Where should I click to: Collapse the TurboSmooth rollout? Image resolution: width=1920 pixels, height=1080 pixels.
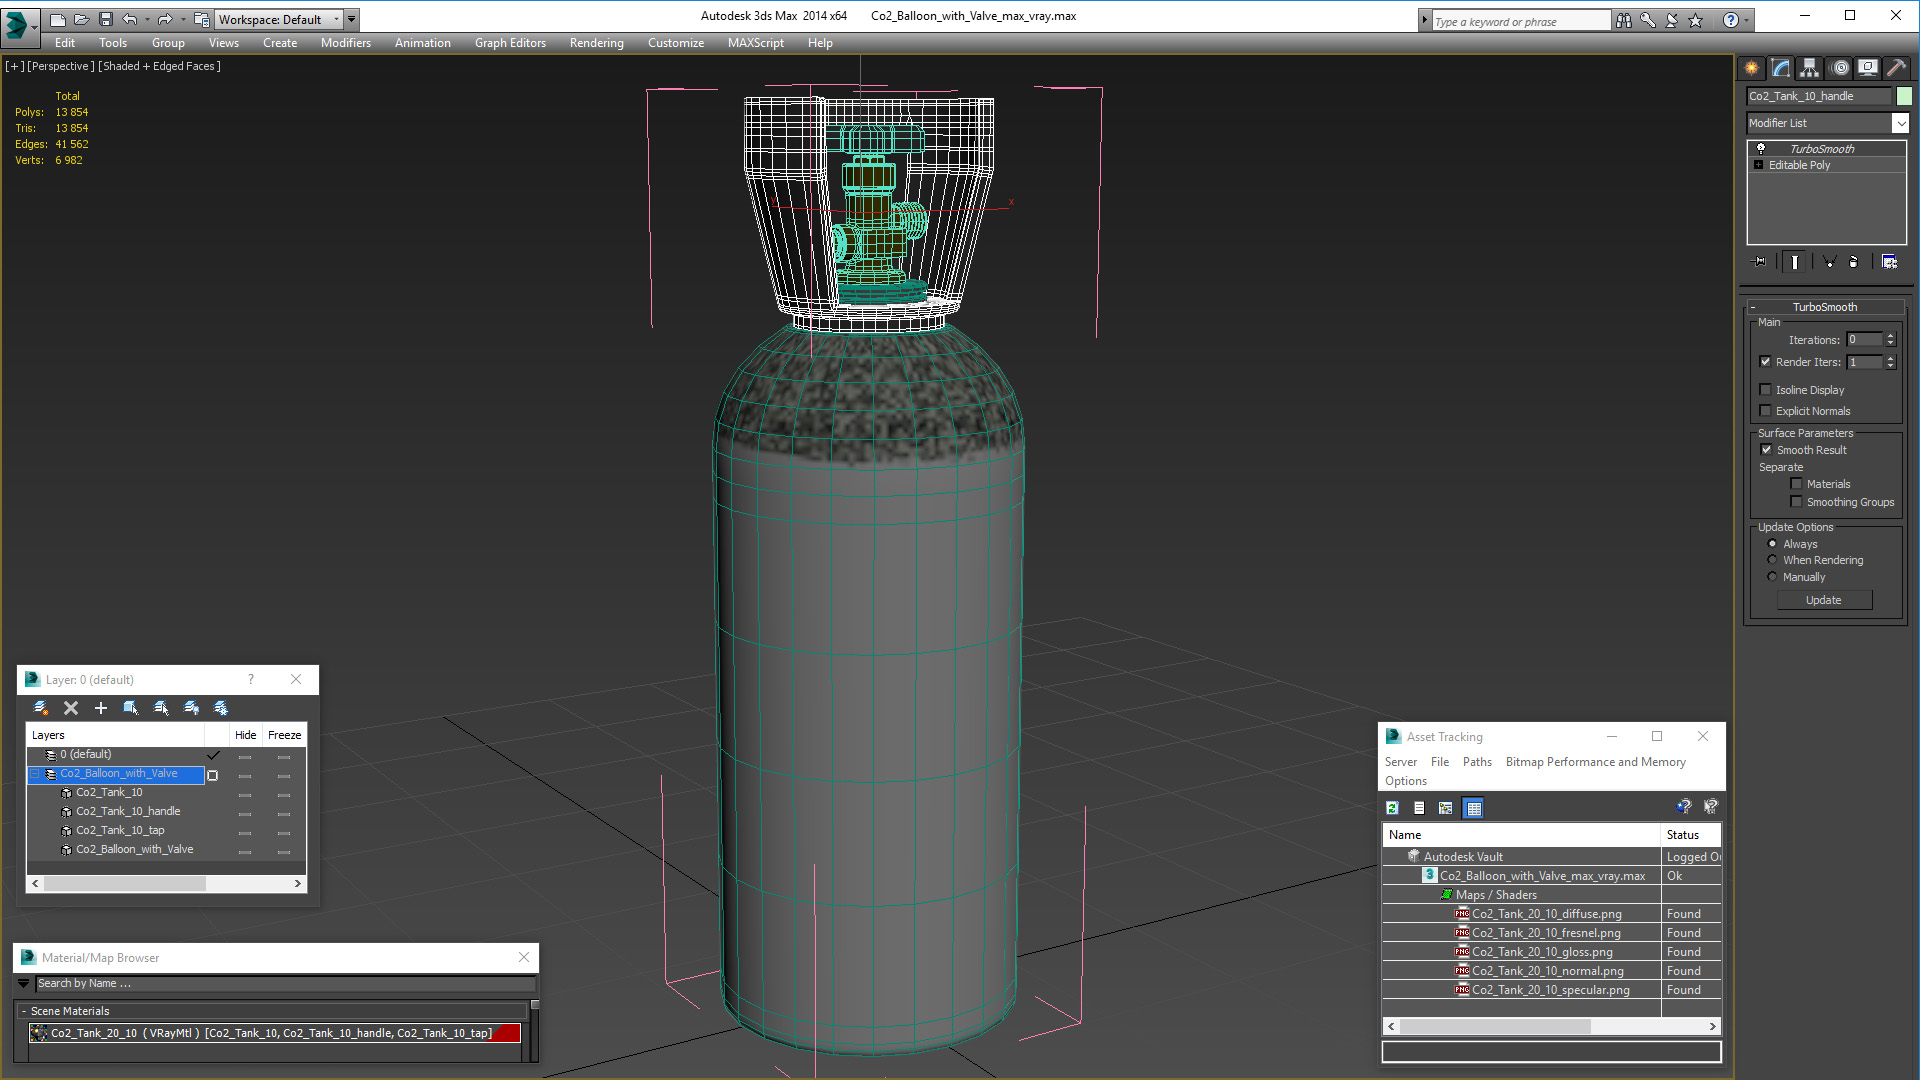tap(1753, 307)
